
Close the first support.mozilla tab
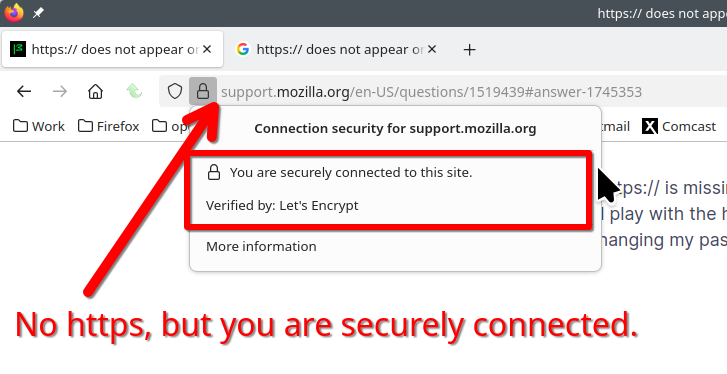[x=207, y=49]
